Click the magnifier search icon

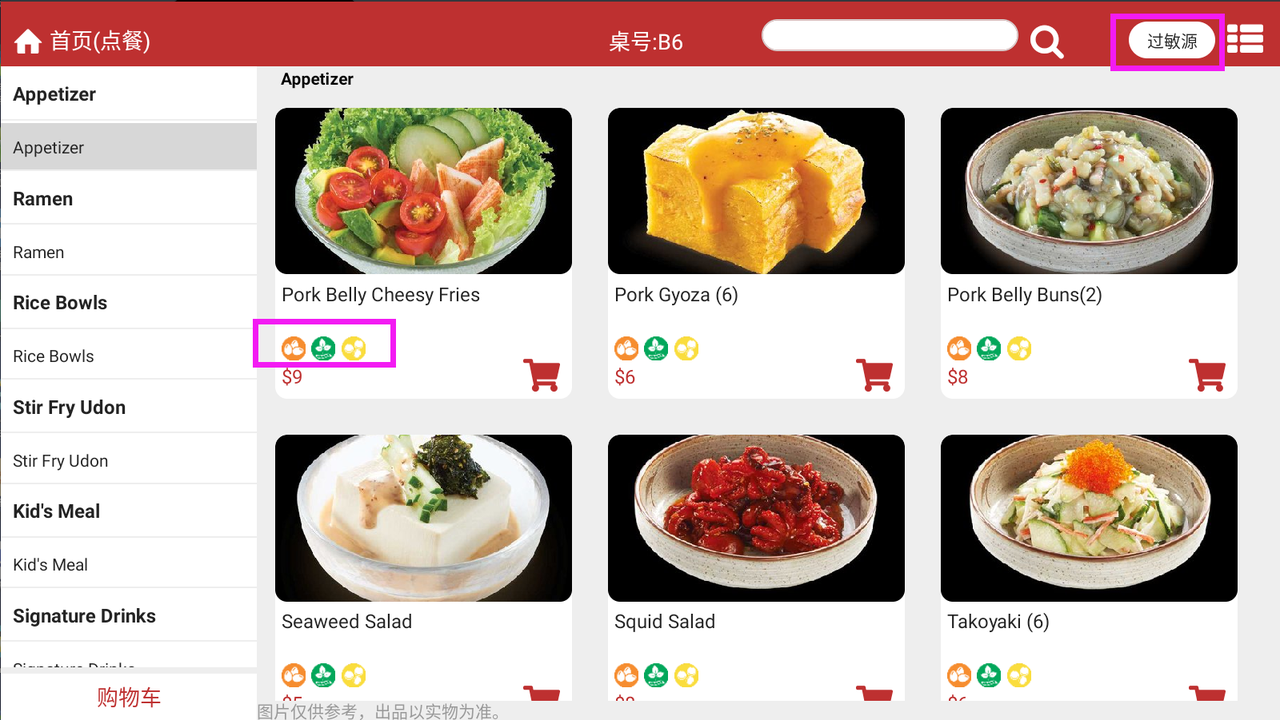point(1047,42)
